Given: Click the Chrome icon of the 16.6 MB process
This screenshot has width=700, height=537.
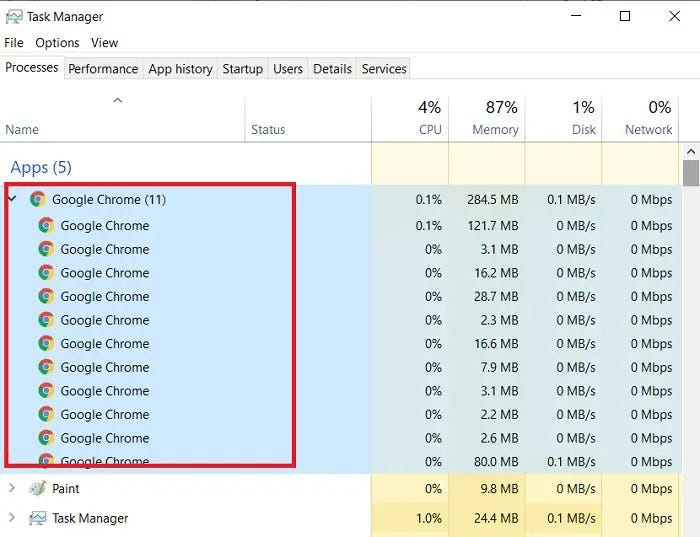Looking at the screenshot, I should pyautogui.click(x=46, y=343).
